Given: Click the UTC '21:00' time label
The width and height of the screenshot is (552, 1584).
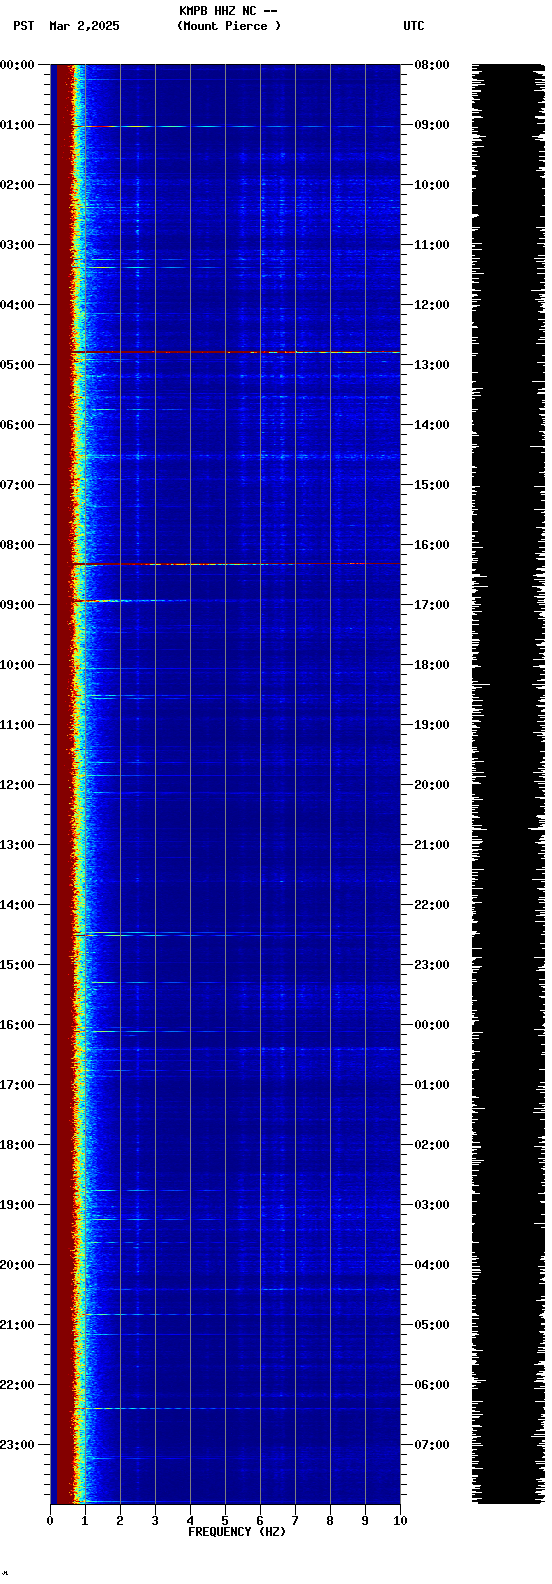Looking at the screenshot, I should coord(431,845).
